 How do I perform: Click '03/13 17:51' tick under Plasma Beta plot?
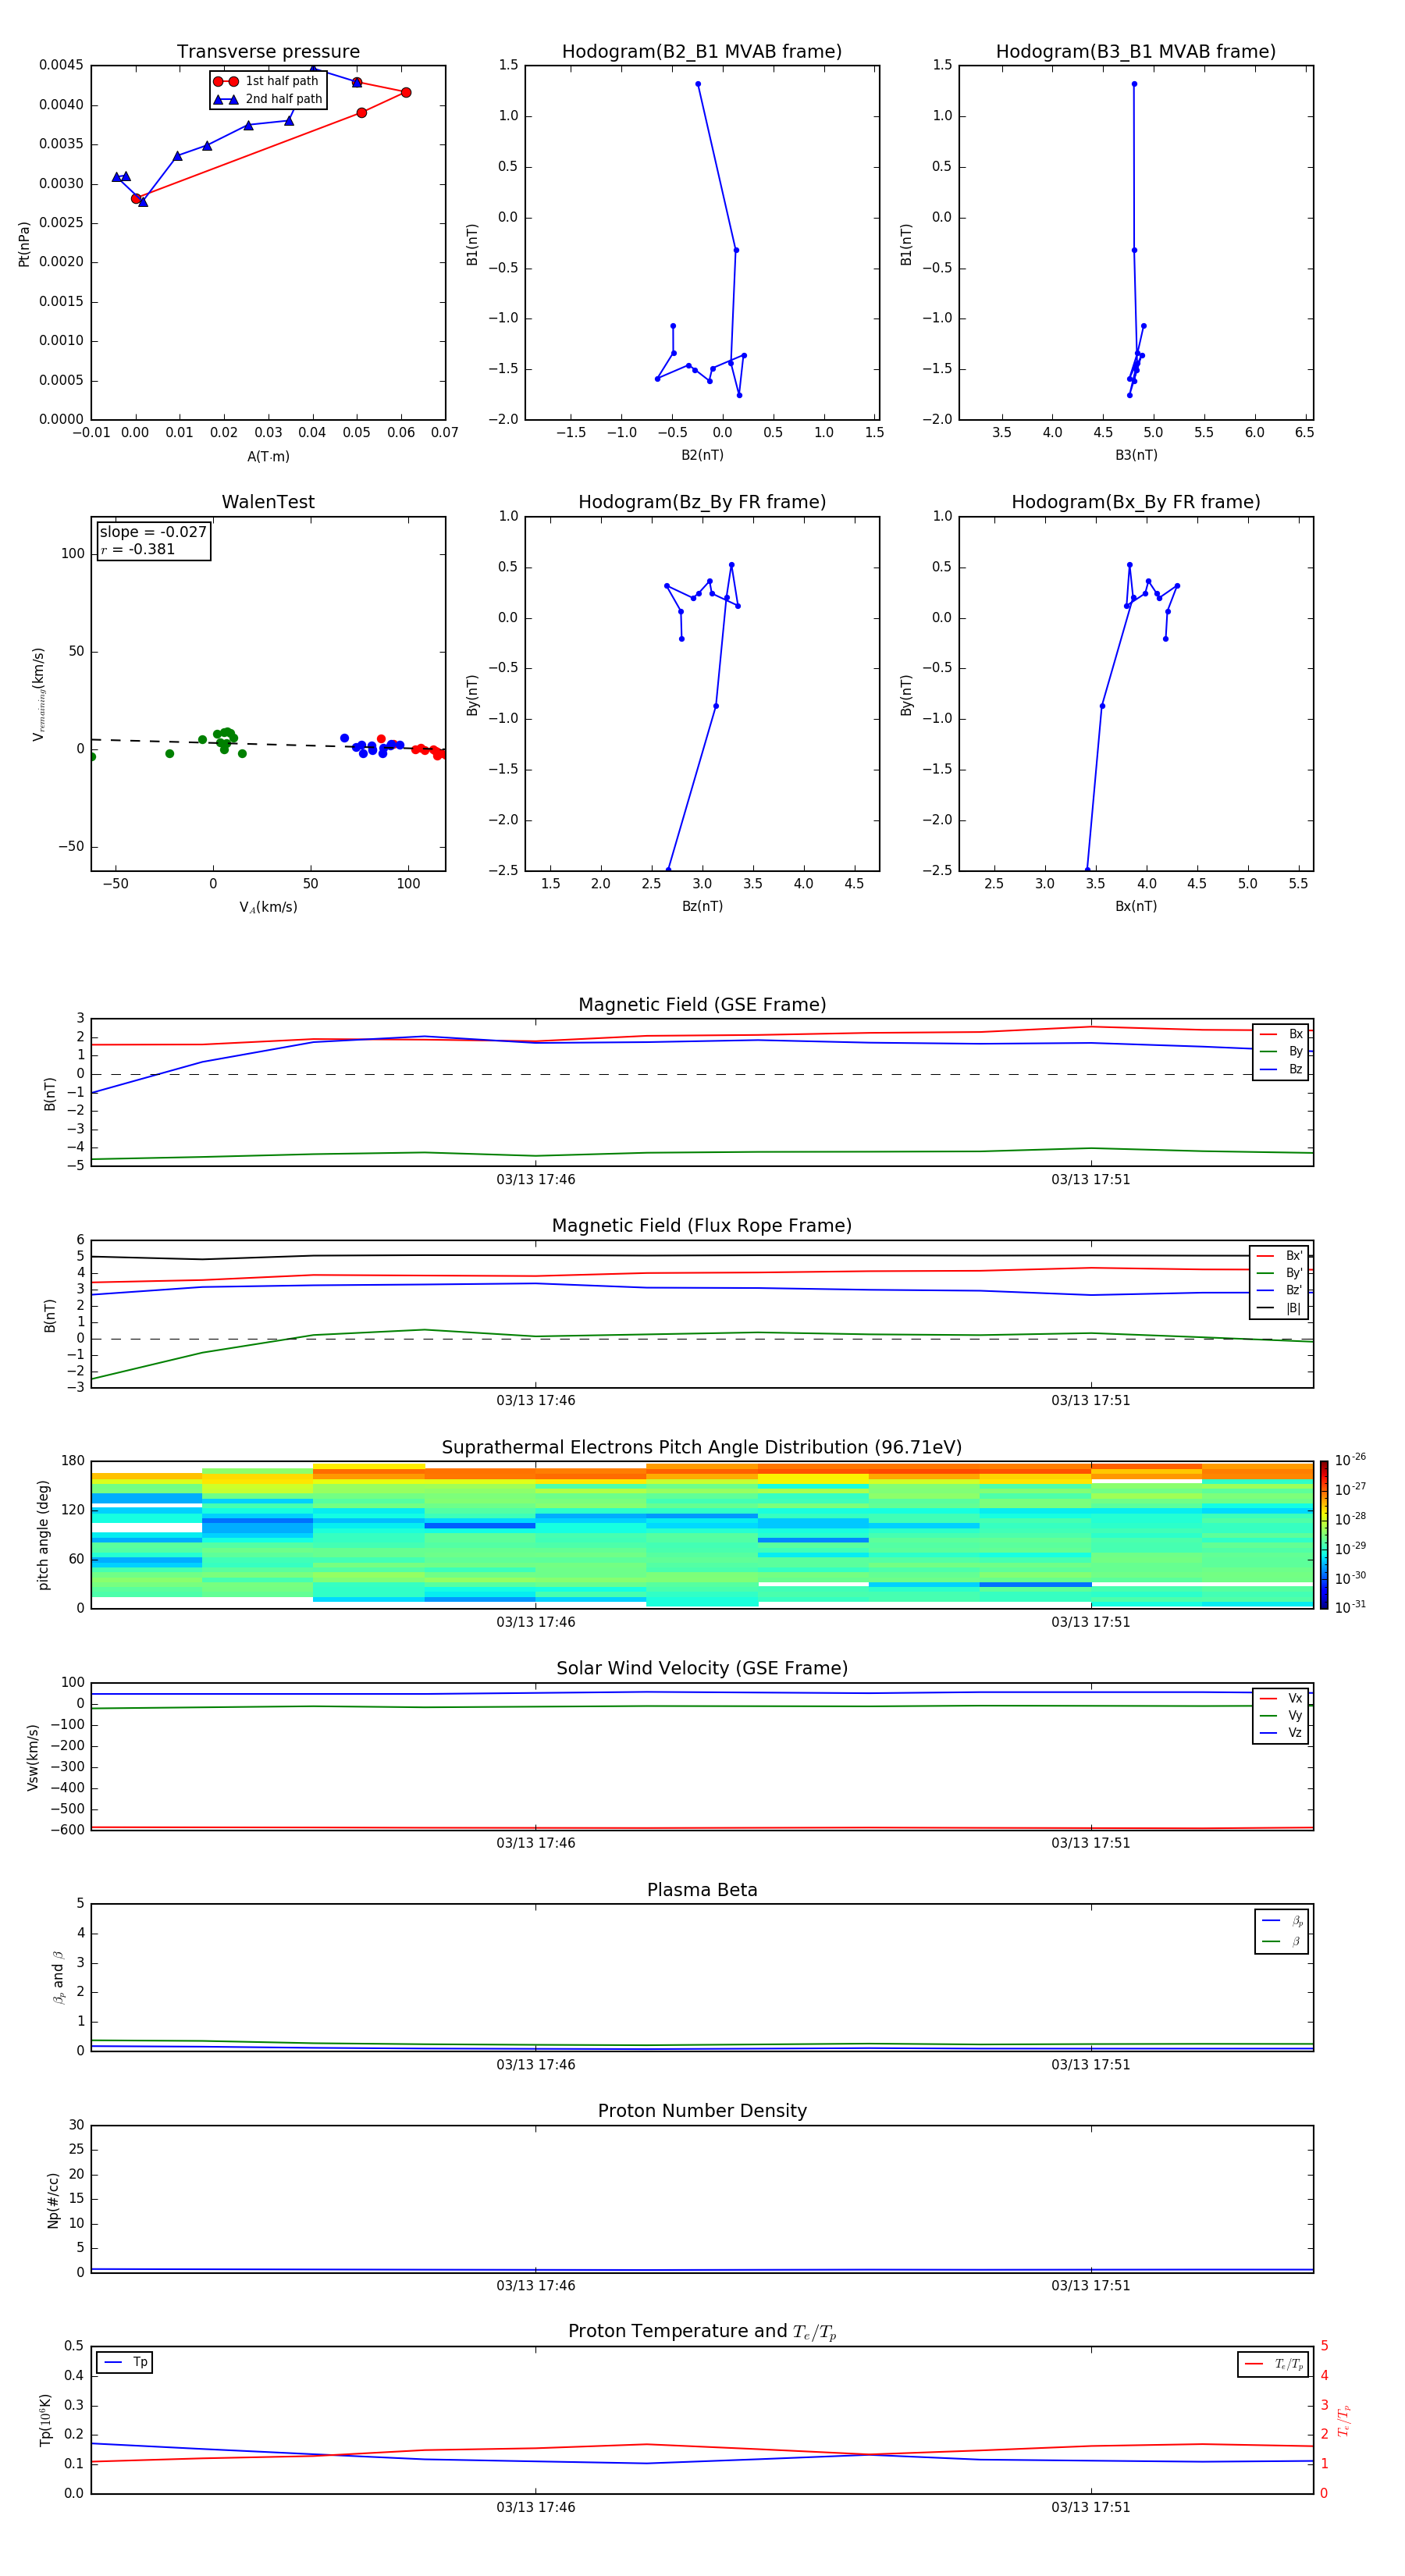click(x=1091, y=2065)
